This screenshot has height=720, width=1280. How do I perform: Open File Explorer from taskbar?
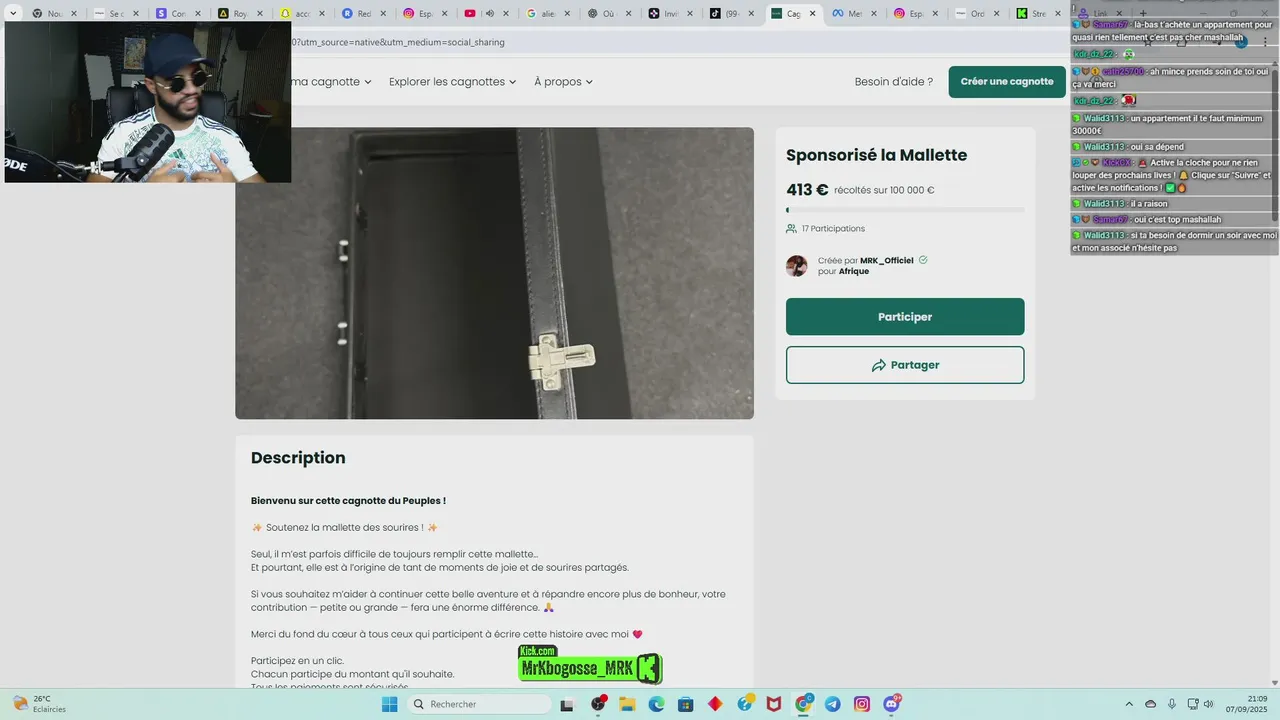click(x=627, y=704)
